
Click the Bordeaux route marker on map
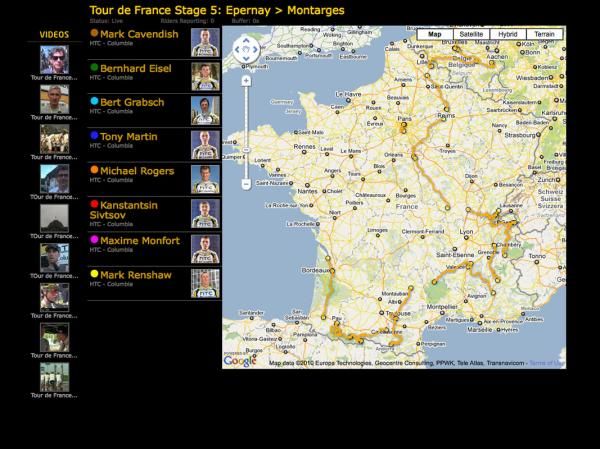pos(332,271)
